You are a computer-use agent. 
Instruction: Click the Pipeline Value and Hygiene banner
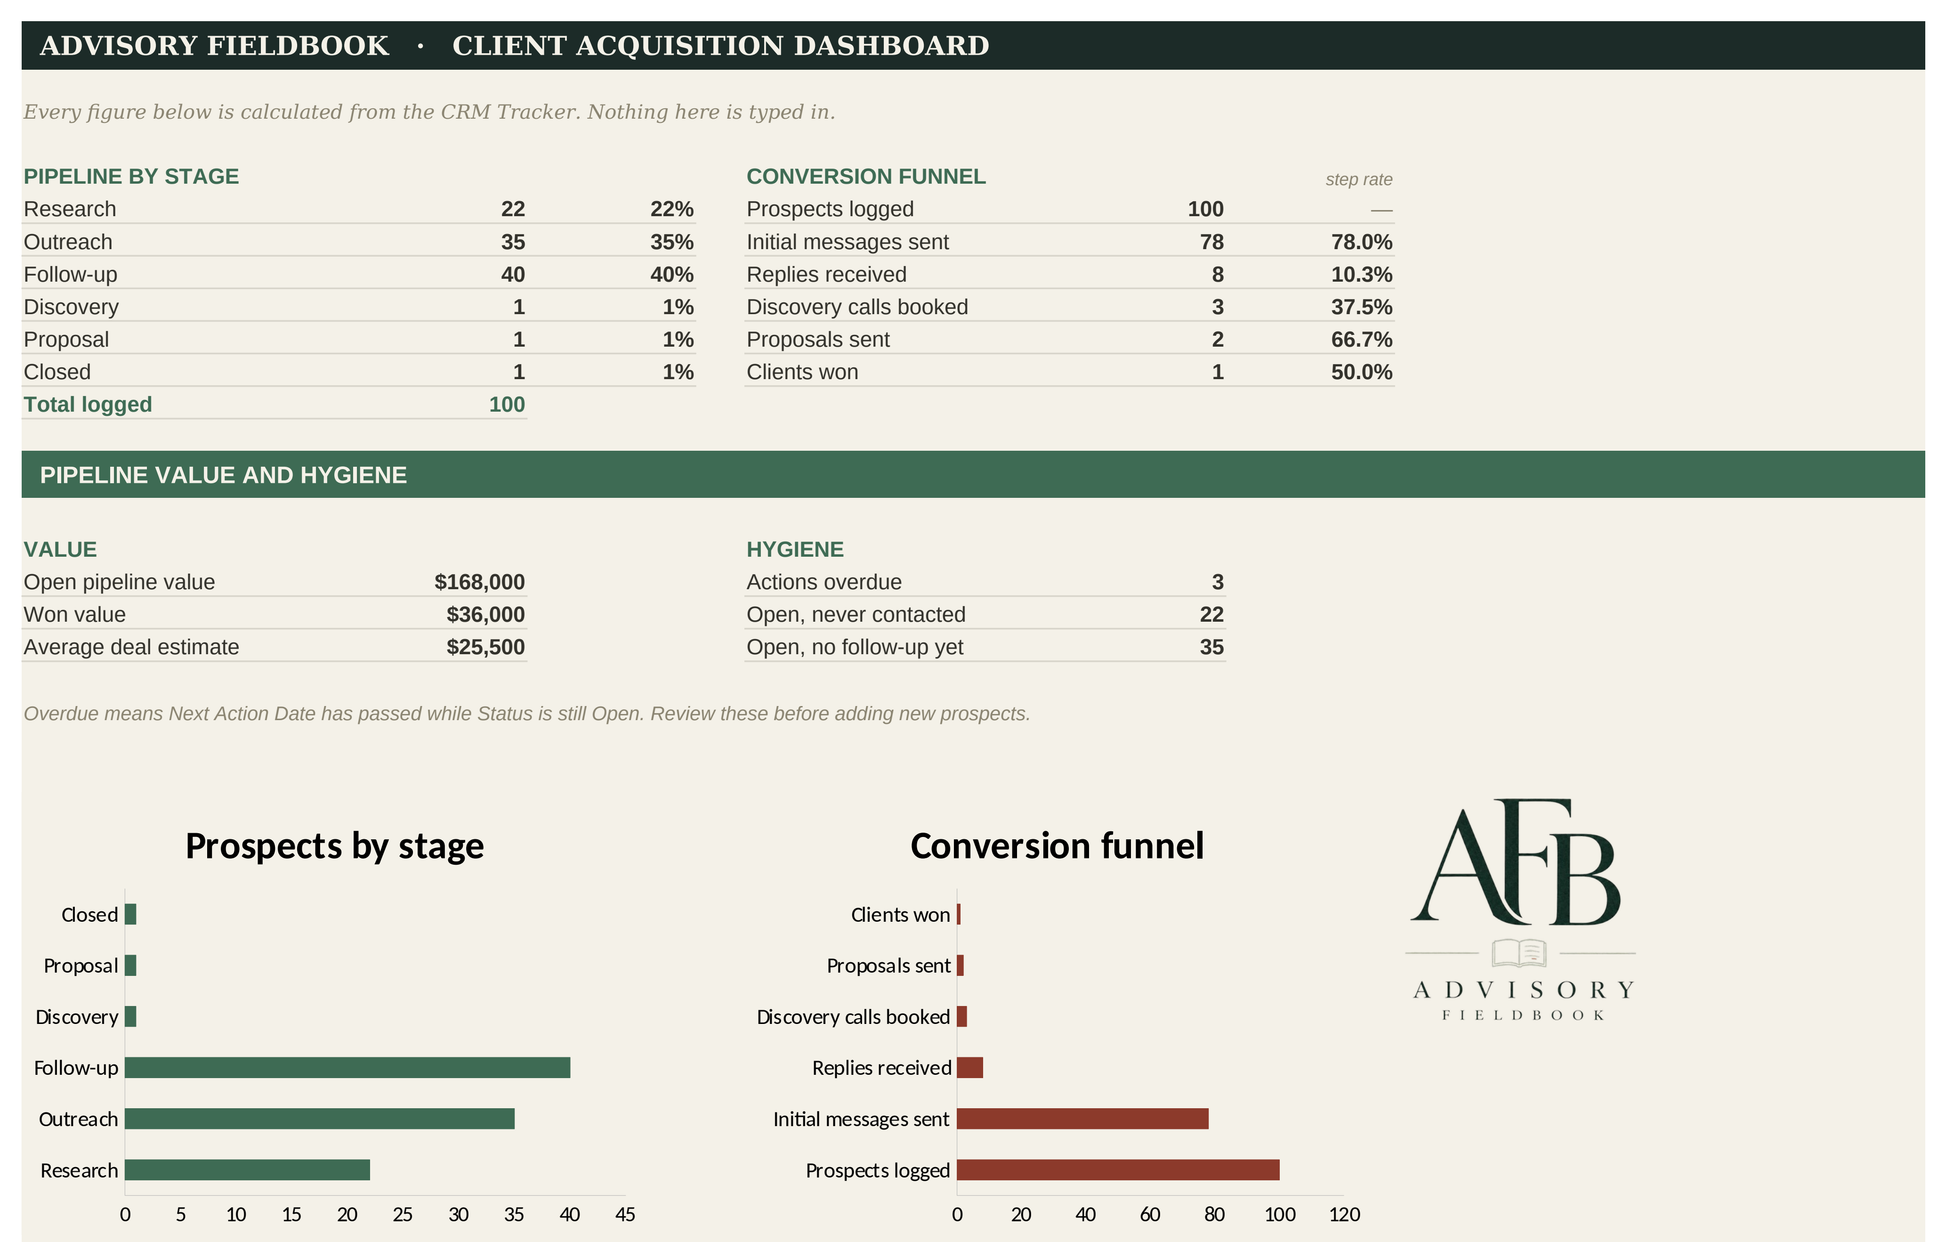973,475
